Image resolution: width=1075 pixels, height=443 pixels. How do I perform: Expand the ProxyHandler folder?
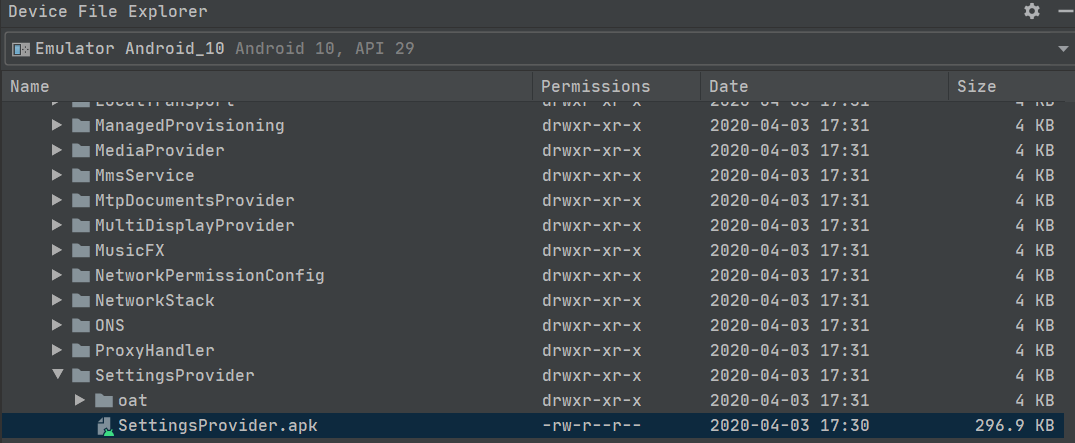pos(58,350)
